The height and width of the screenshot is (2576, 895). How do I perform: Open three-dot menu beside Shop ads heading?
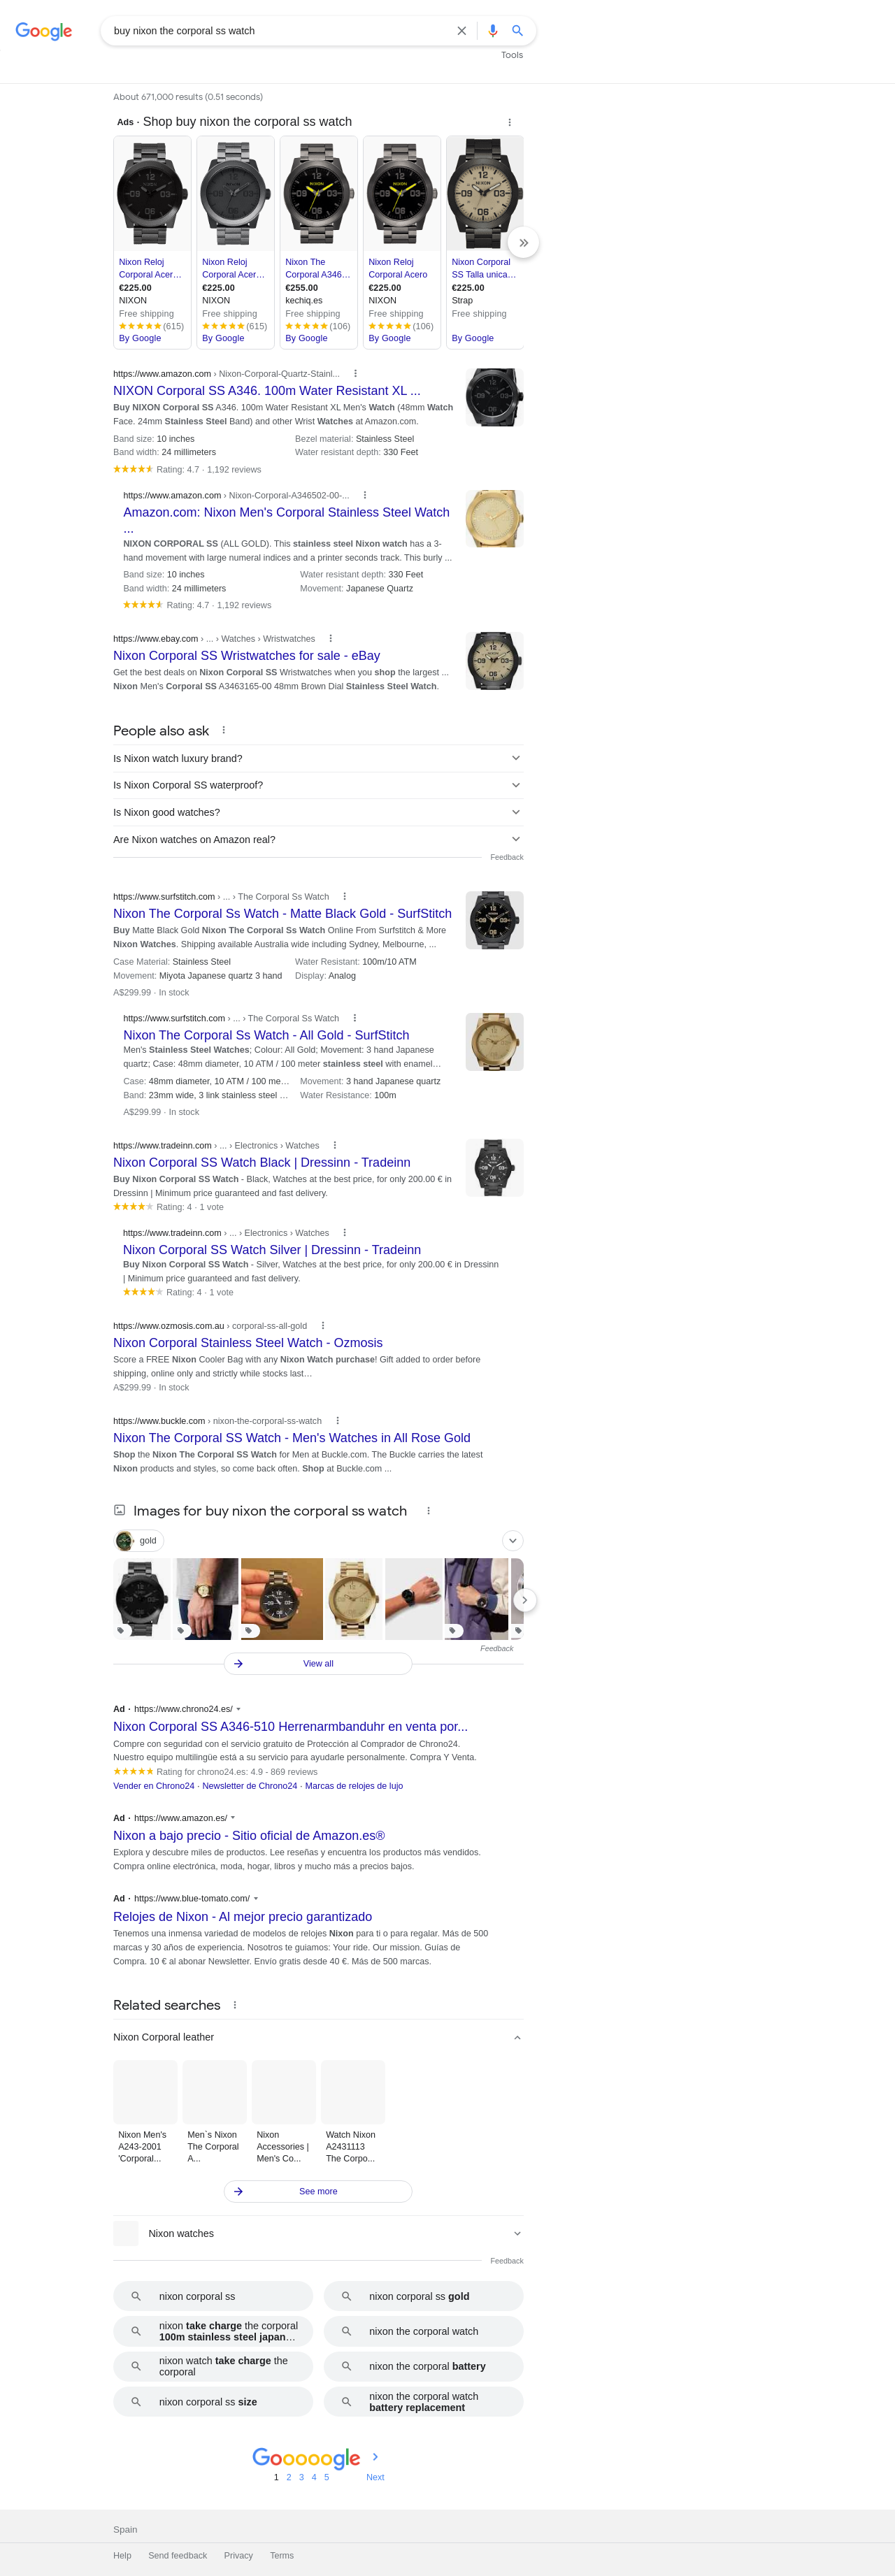coord(509,122)
